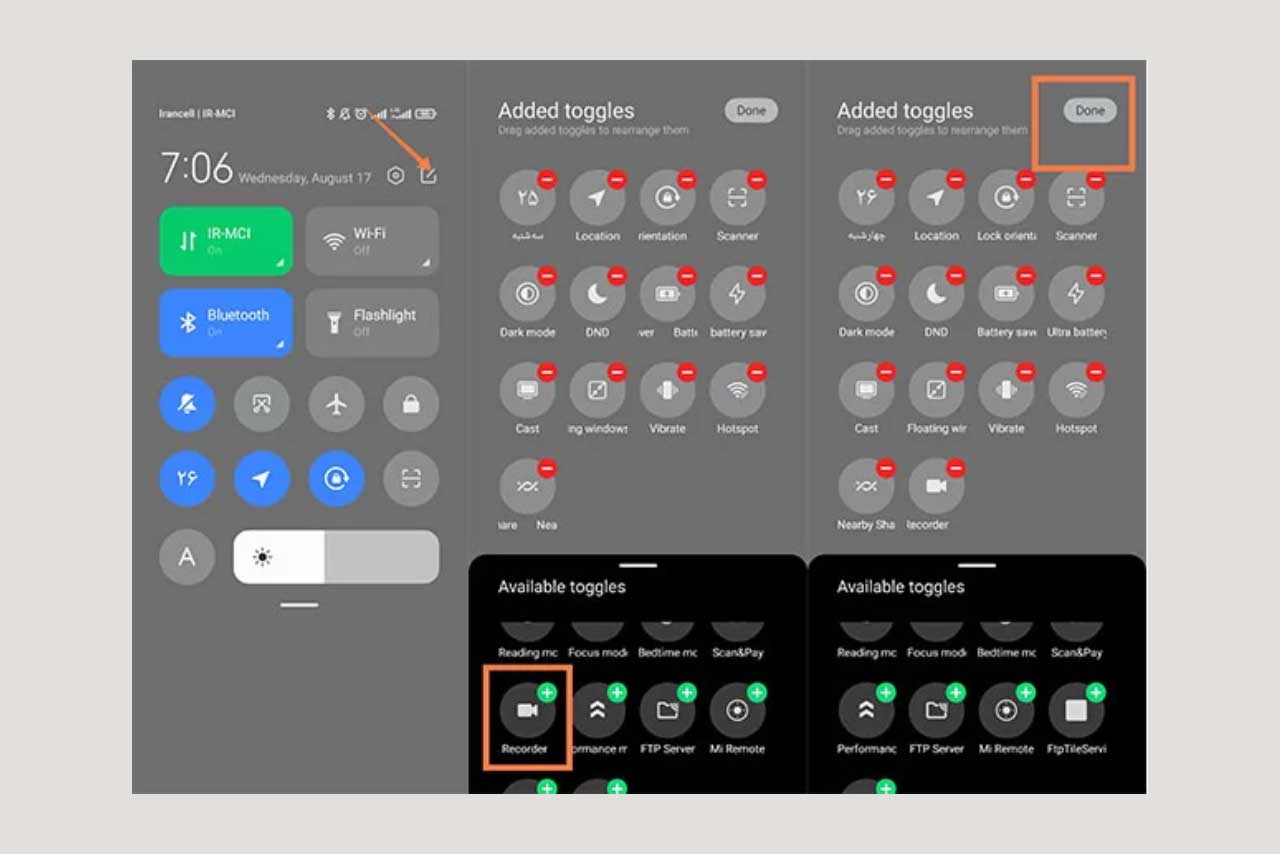Tap sun icon on brightness slider
Image resolution: width=1280 pixels, height=854 pixels.
click(262, 557)
